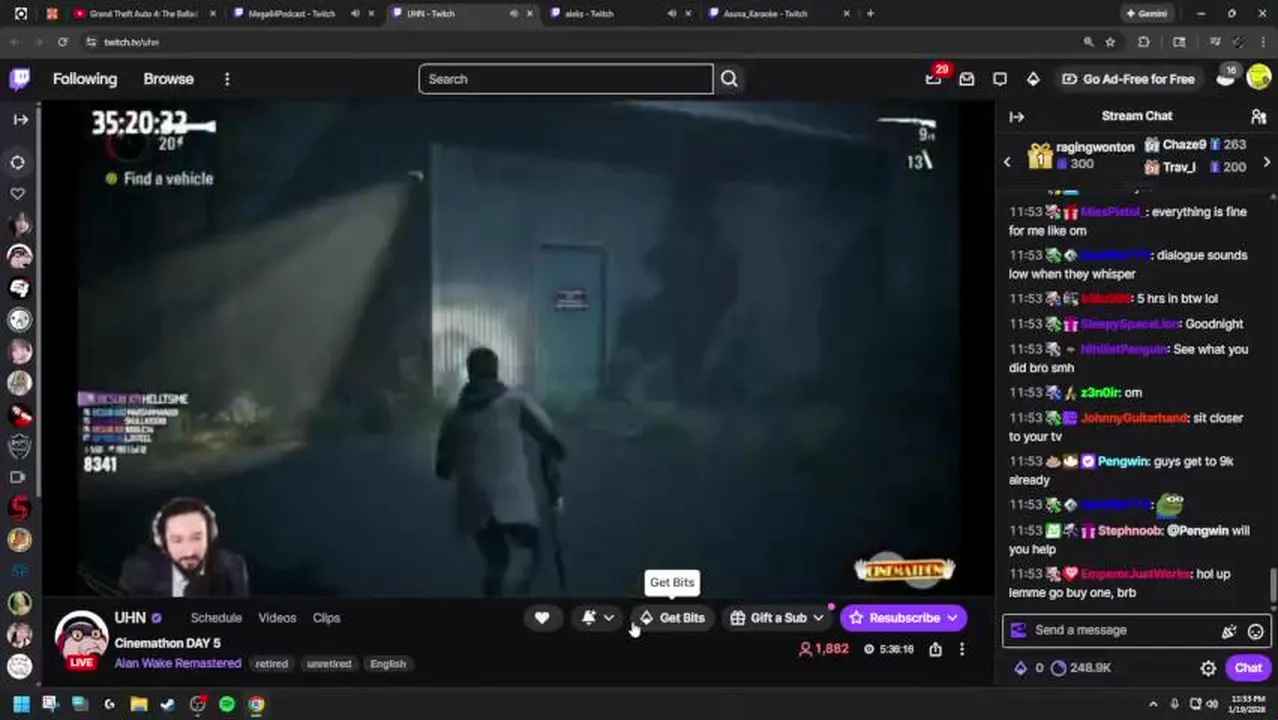This screenshot has height=720, width=1278.
Task: Open chat community users list
Action: click(1258, 117)
